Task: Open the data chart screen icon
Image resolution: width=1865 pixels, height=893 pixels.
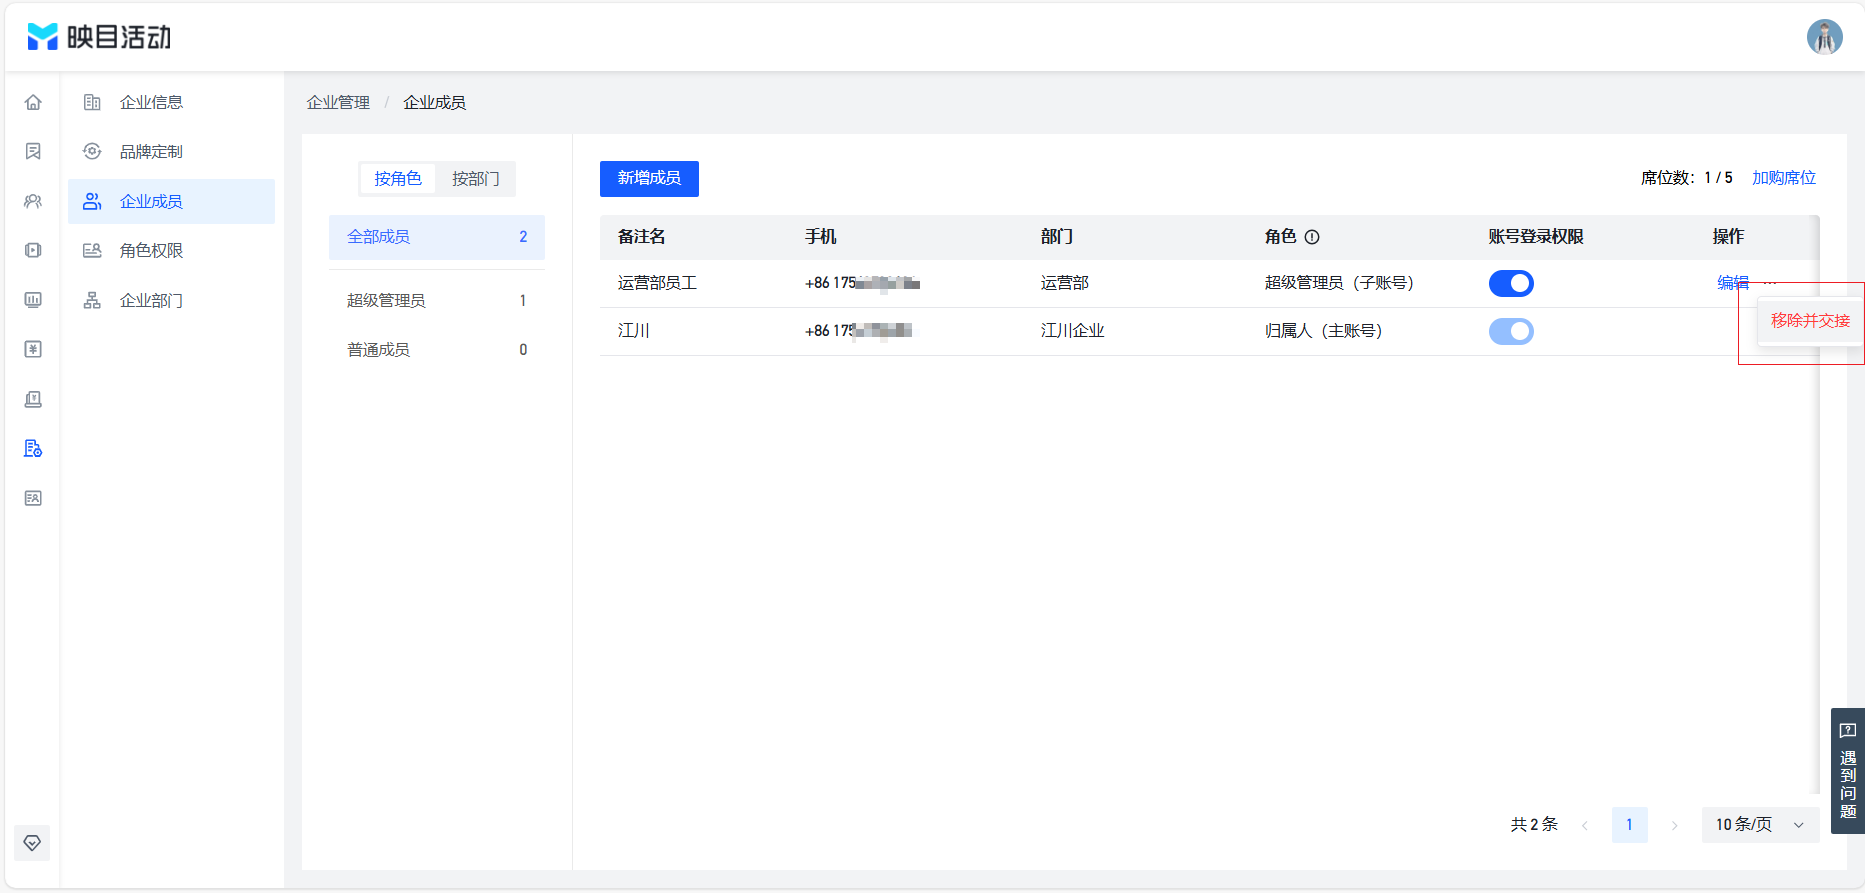Action: (x=33, y=300)
